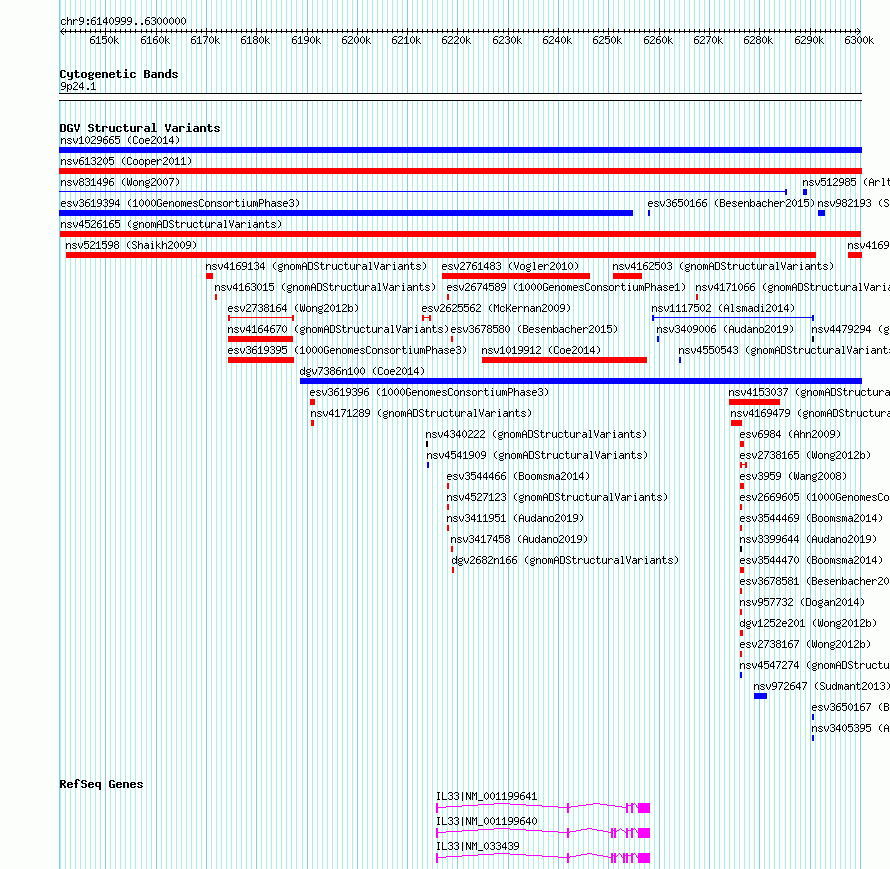This screenshot has height=869, width=890.
Task: Open nsv972647 (Sudmant2013) variant
Action: (821, 686)
